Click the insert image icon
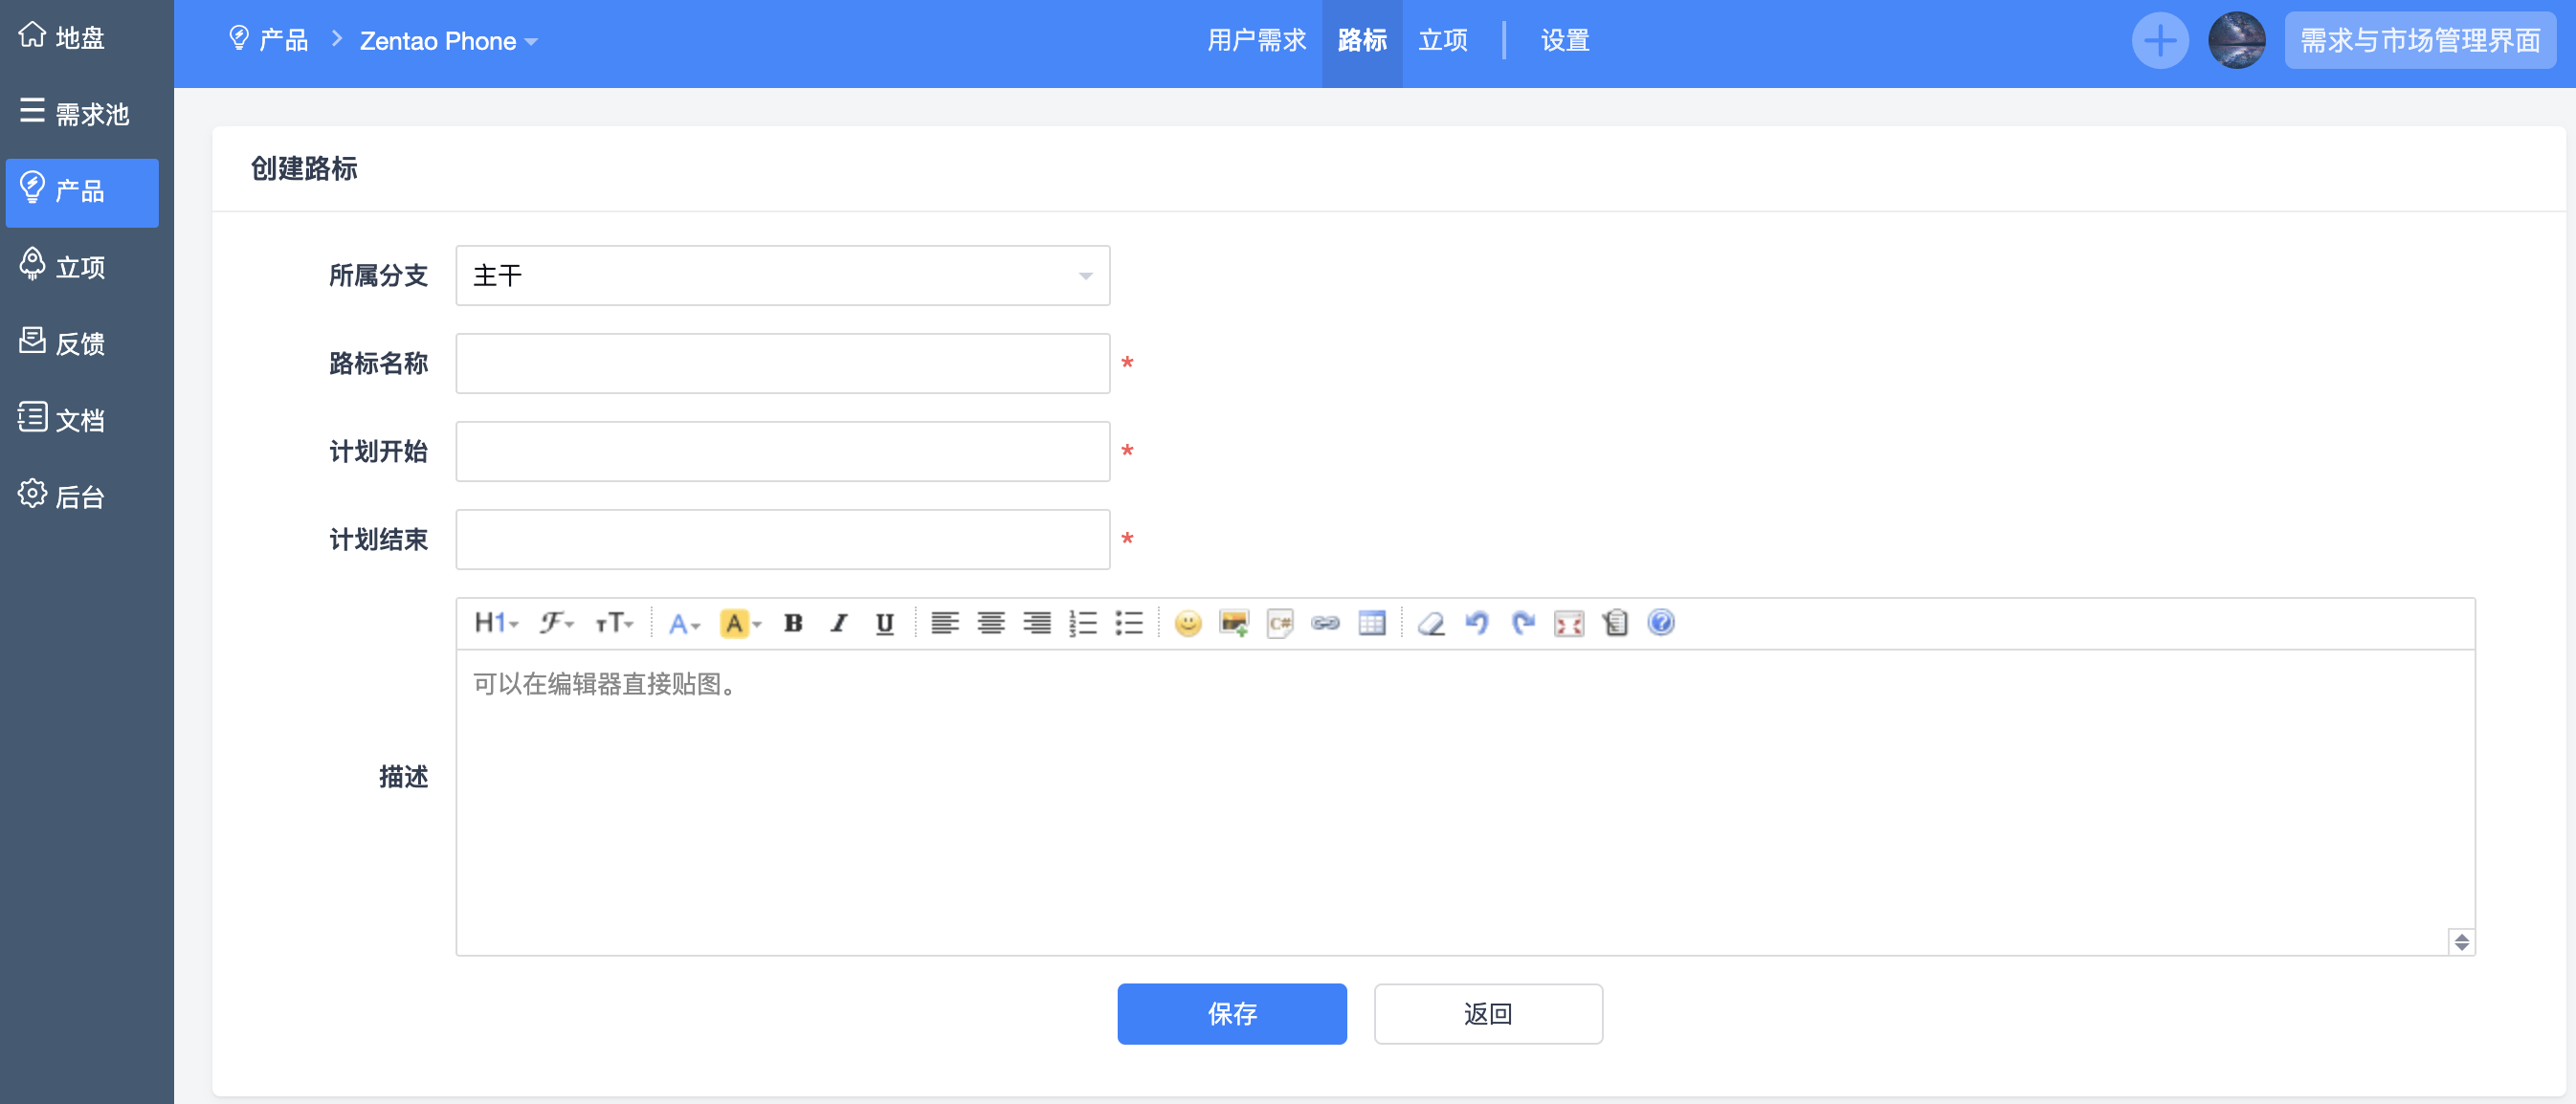 [1233, 624]
